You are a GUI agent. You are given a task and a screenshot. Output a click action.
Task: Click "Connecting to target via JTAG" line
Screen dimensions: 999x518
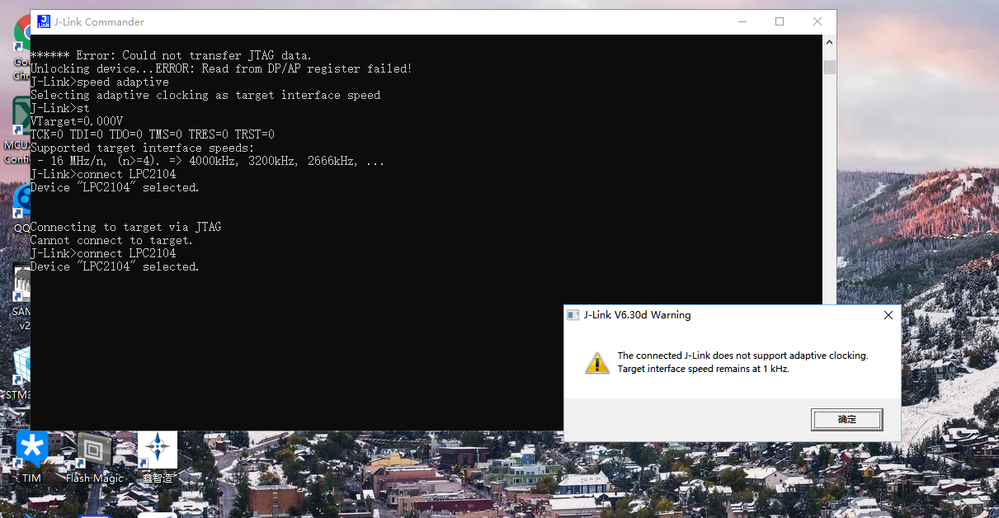coord(126,227)
